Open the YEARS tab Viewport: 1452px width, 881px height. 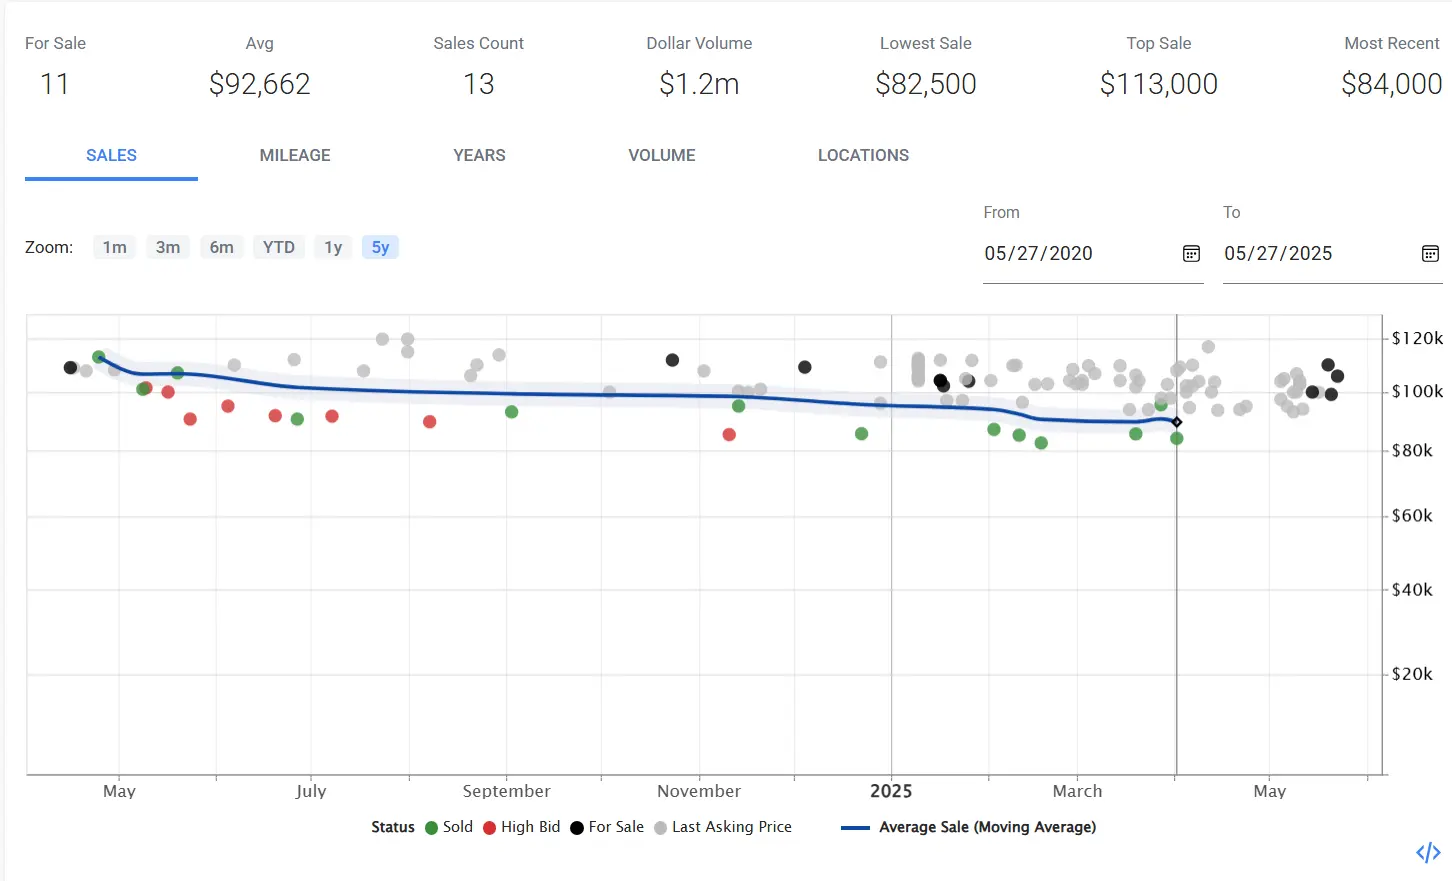pos(479,156)
